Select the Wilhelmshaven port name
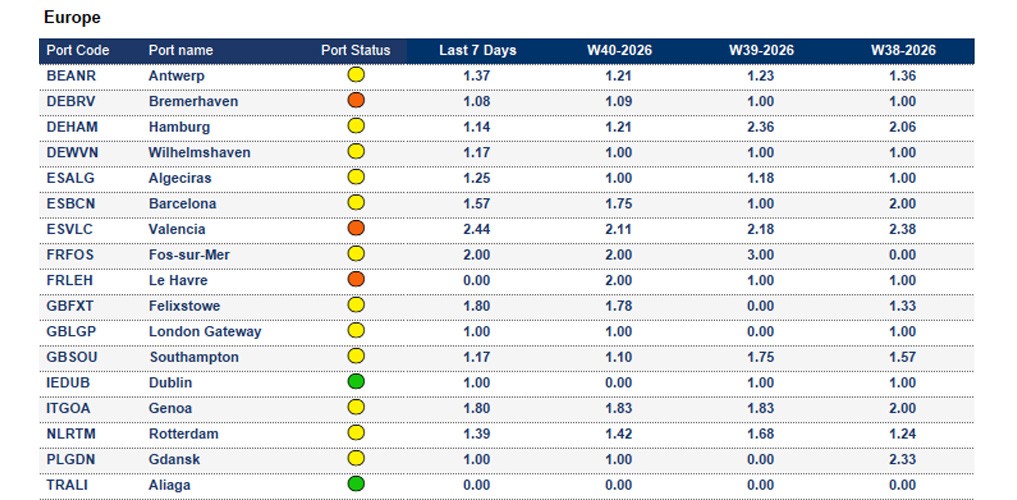The image size is (1017, 500). coord(200,152)
